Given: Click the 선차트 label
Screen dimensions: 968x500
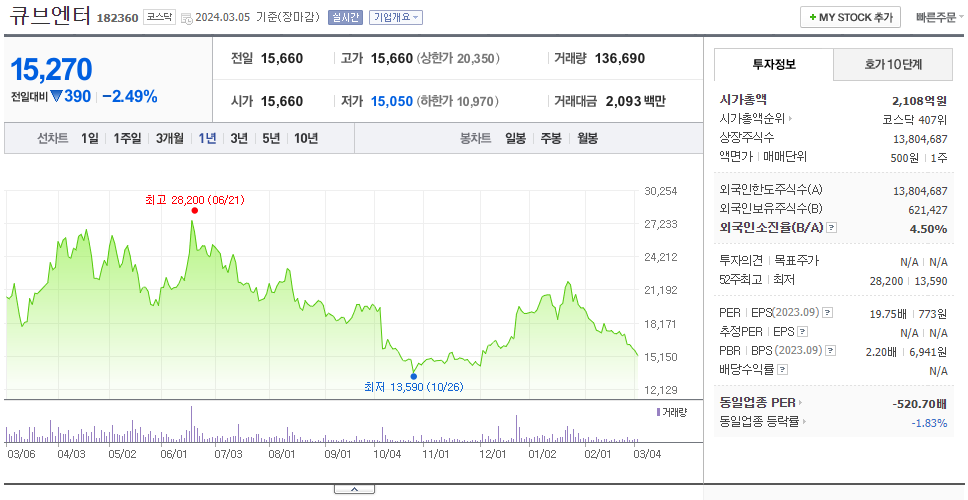Looking at the screenshot, I should [52, 138].
